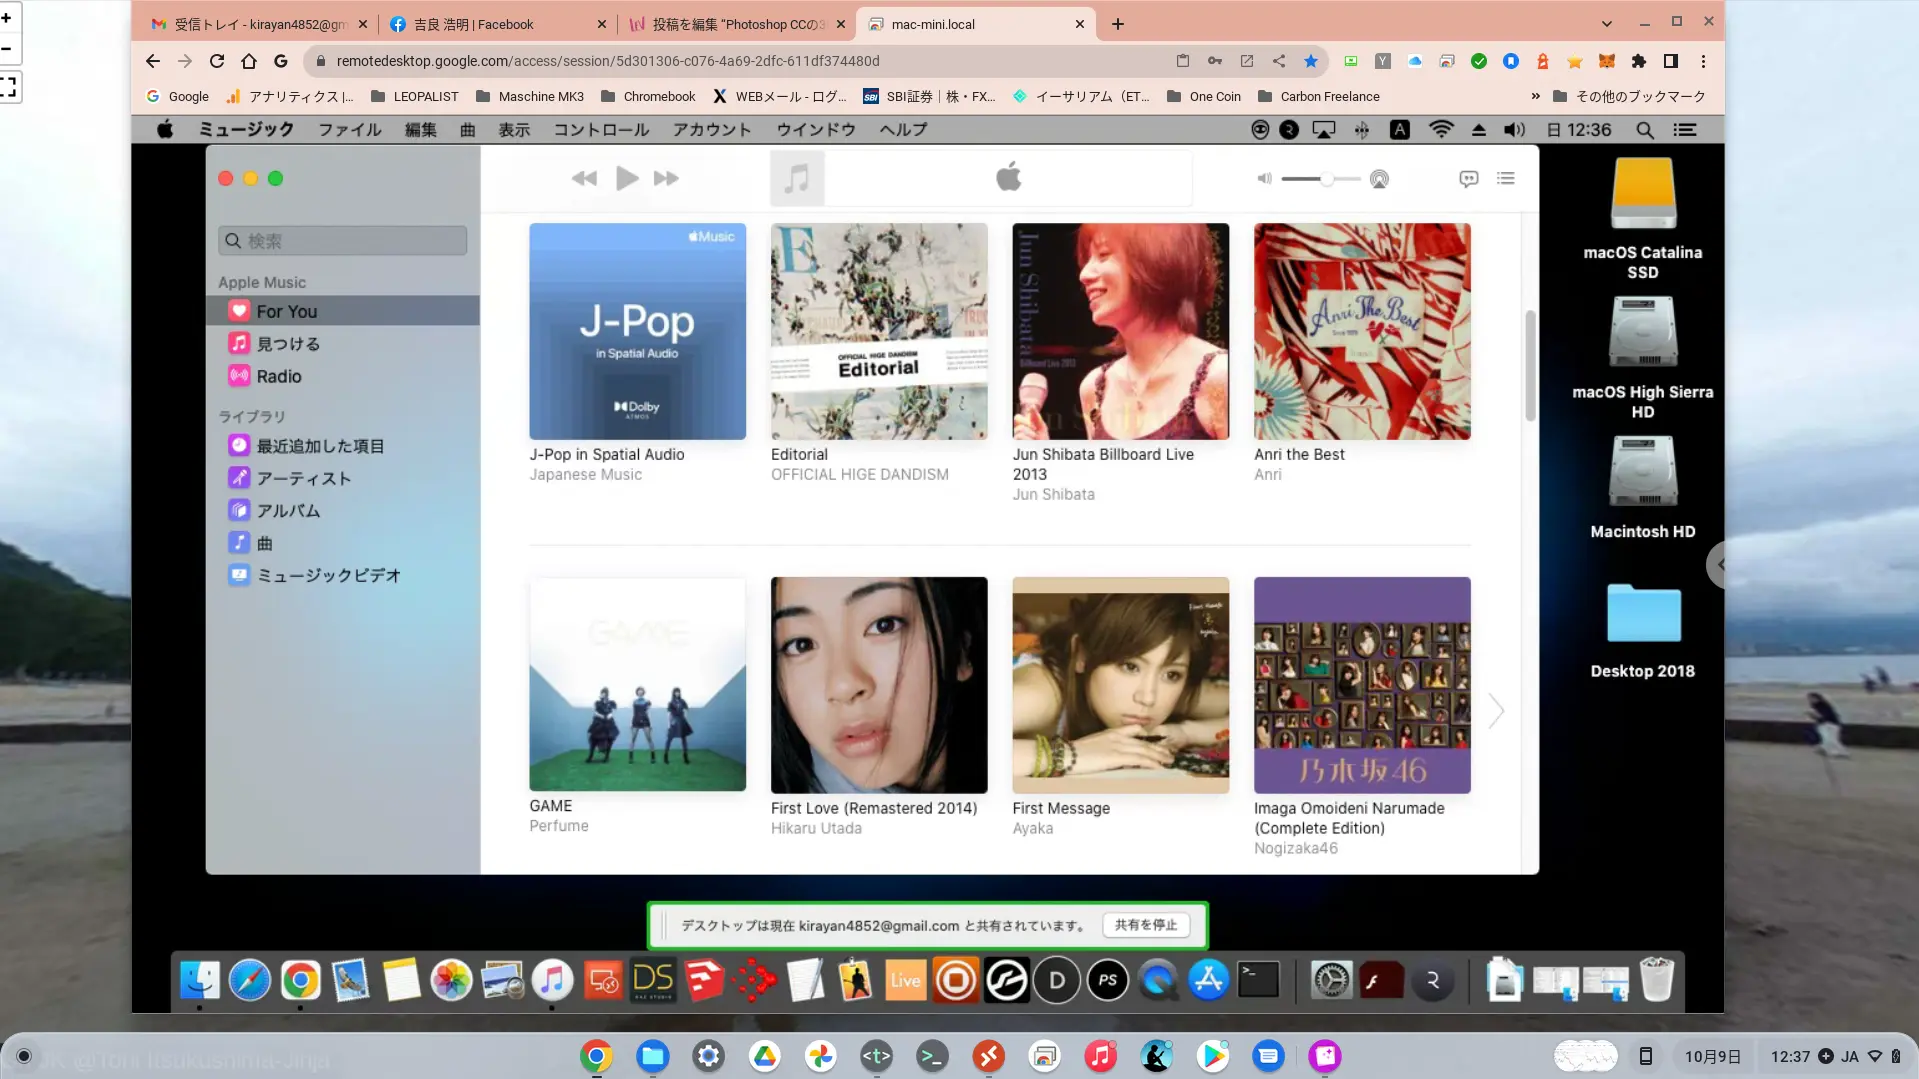The image size is (1919, 1079).
Task: Bookmark page with the star icon
Action: pos(1311,61)
